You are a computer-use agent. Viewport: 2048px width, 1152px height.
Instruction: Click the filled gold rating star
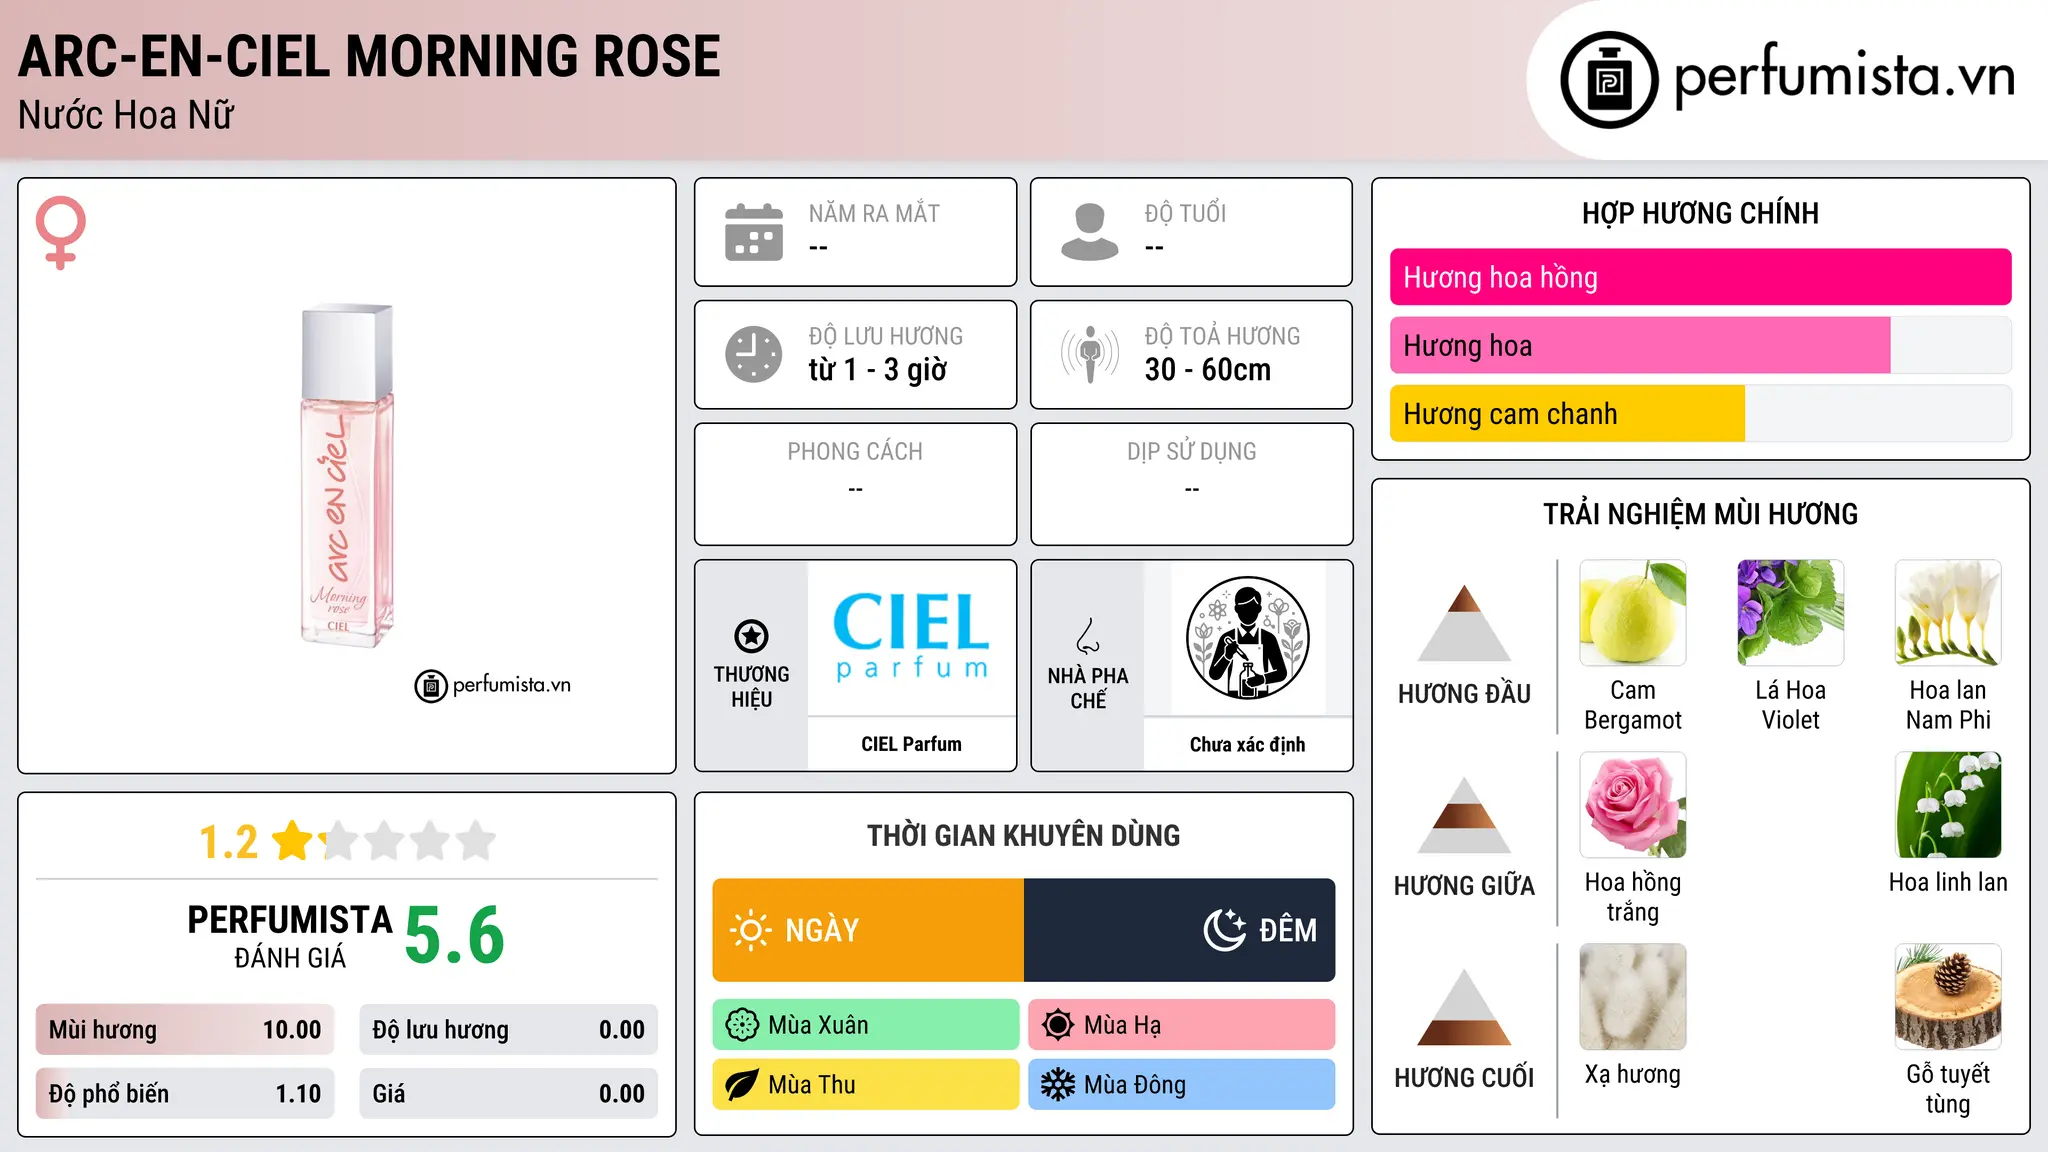(293, 841)
